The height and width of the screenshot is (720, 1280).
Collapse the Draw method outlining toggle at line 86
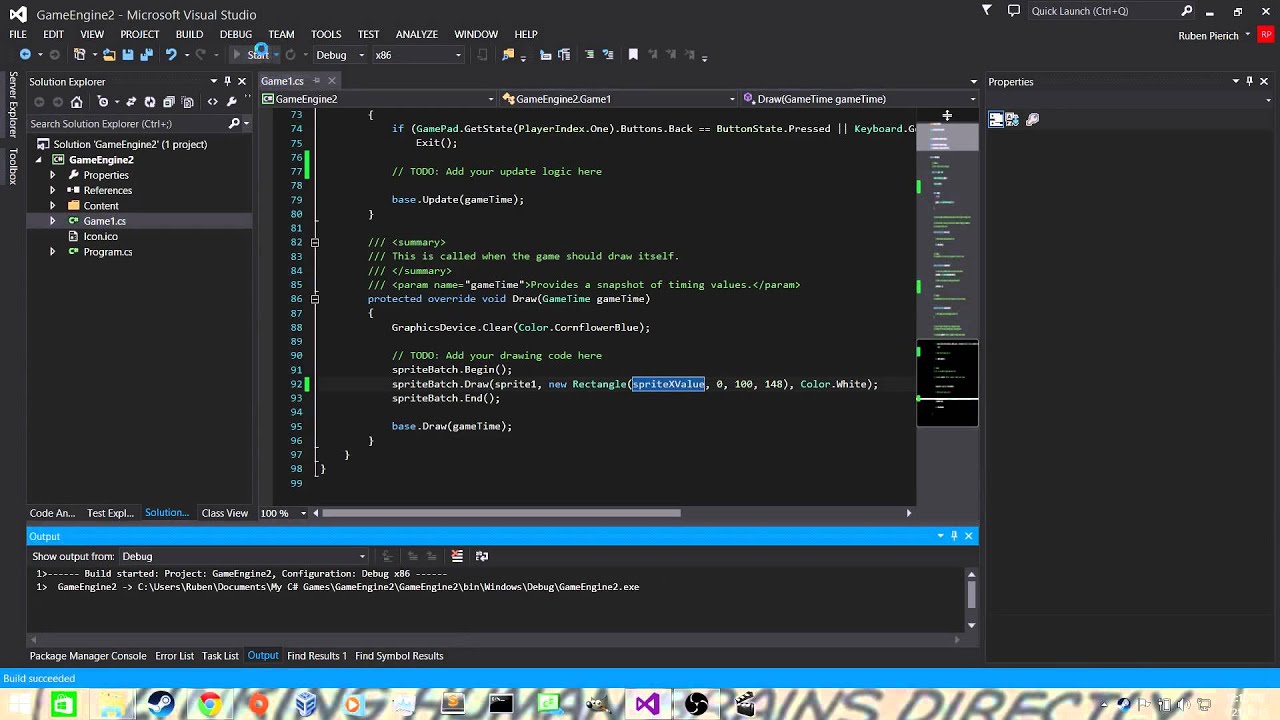pyautogui.click(x=314, y=299)
